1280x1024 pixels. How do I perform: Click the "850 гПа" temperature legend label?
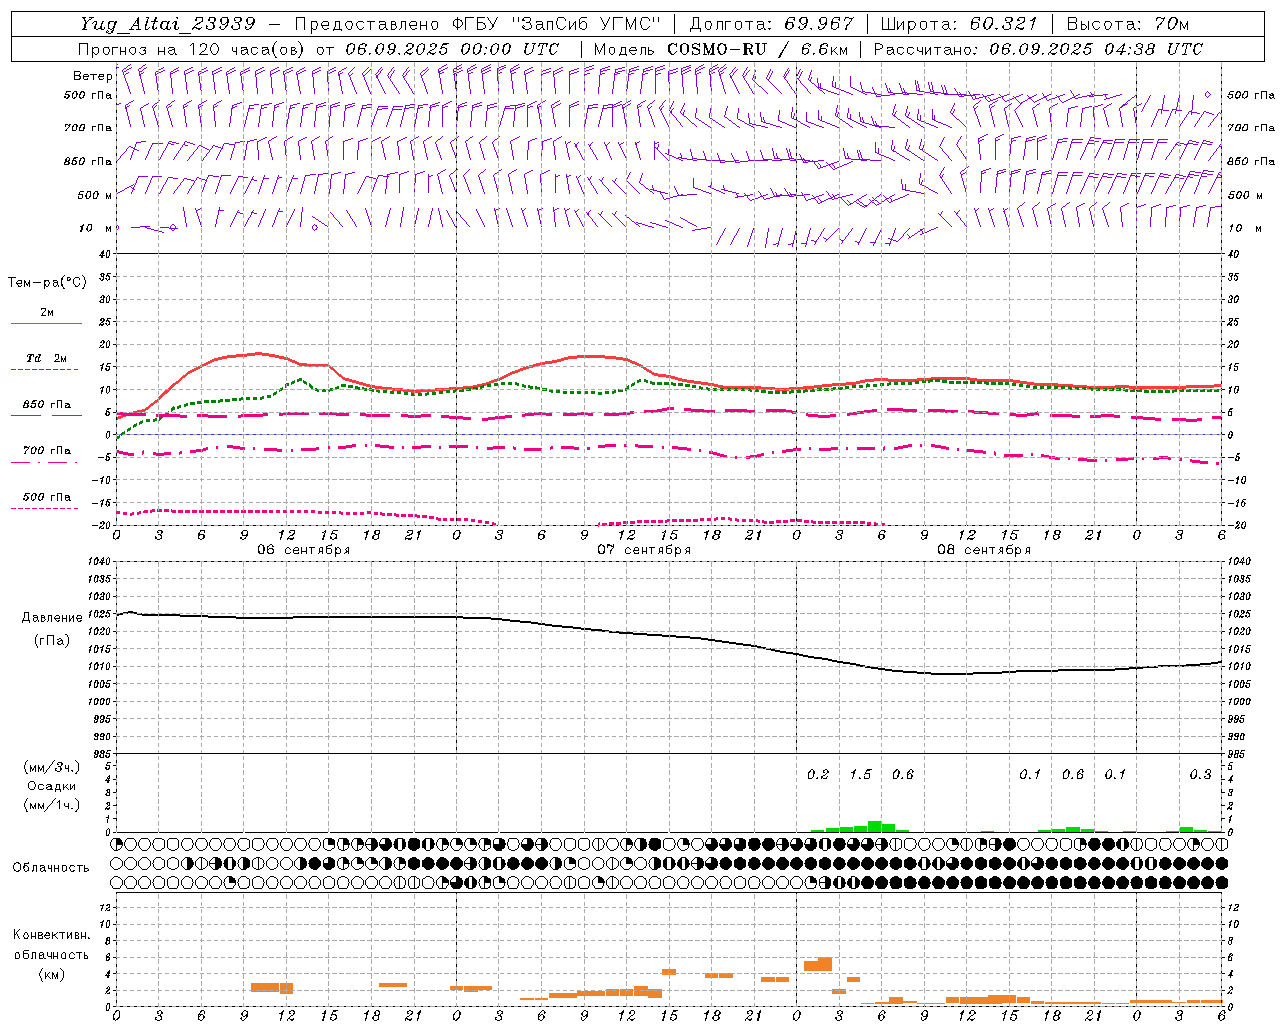46,405
